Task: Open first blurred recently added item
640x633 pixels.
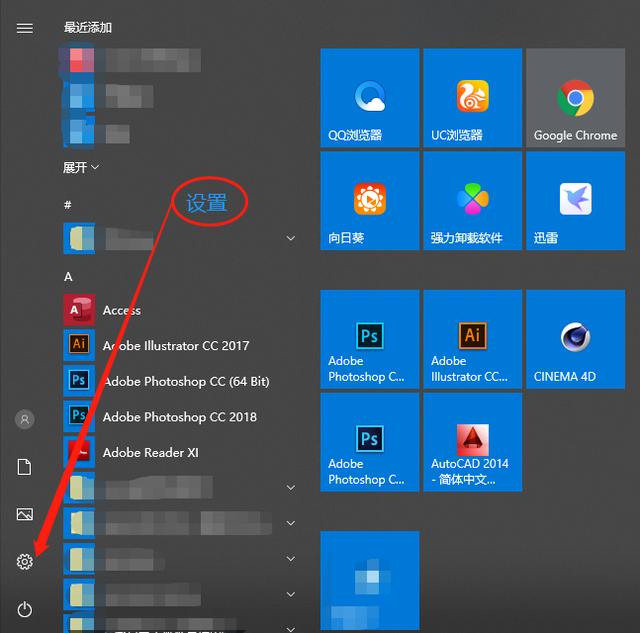Action: coord(132,60)
